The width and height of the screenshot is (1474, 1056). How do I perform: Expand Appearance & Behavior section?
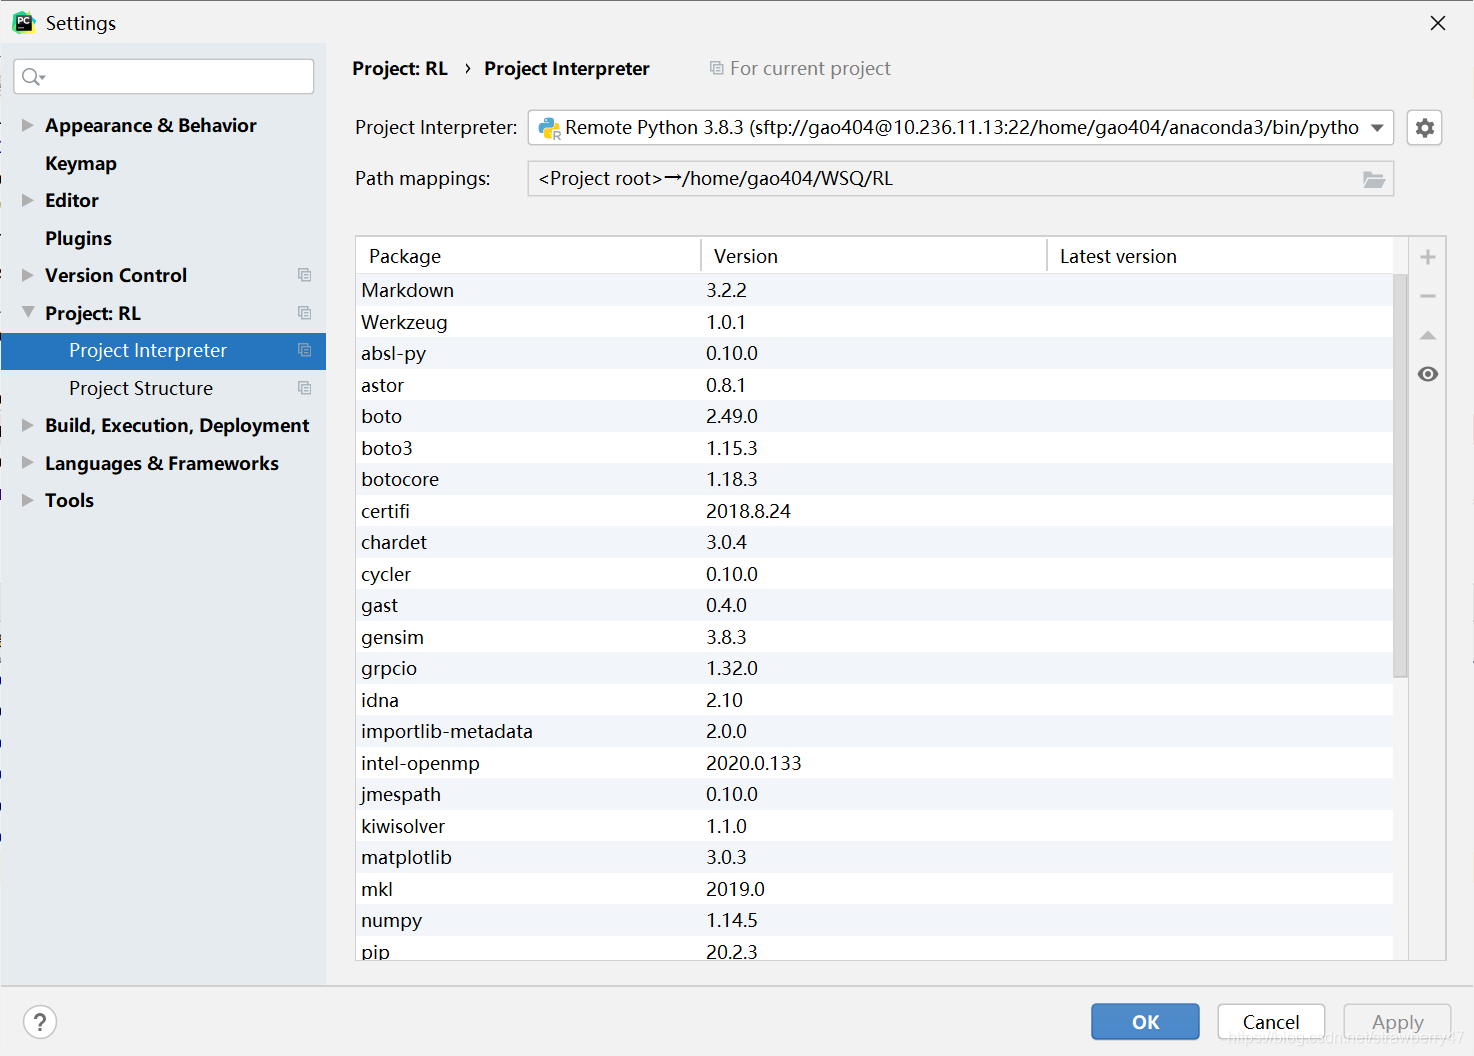point(28,125)
